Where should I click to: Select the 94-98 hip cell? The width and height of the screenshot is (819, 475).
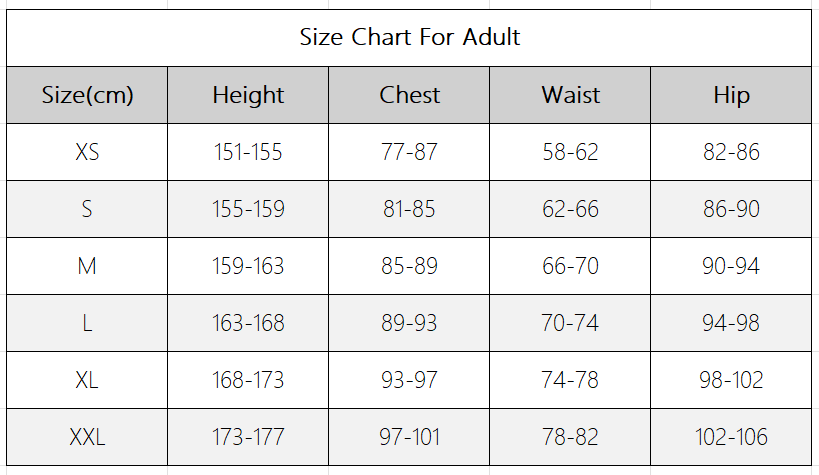(731, 323)
